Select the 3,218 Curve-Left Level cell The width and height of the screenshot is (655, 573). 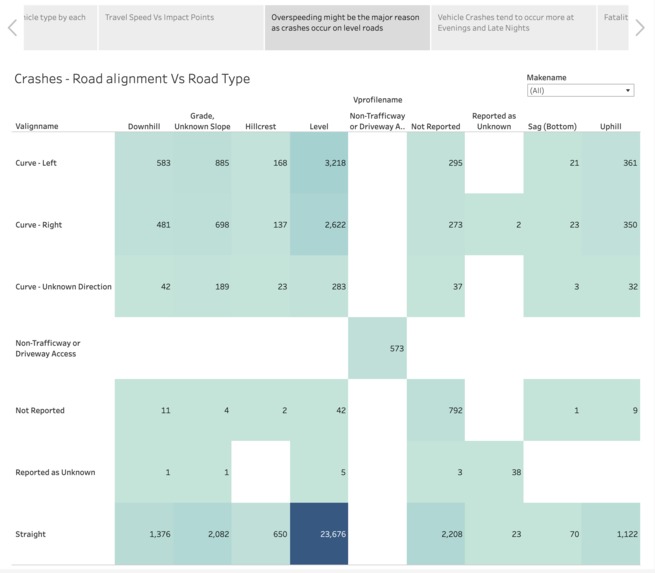(x=319, y=162)
